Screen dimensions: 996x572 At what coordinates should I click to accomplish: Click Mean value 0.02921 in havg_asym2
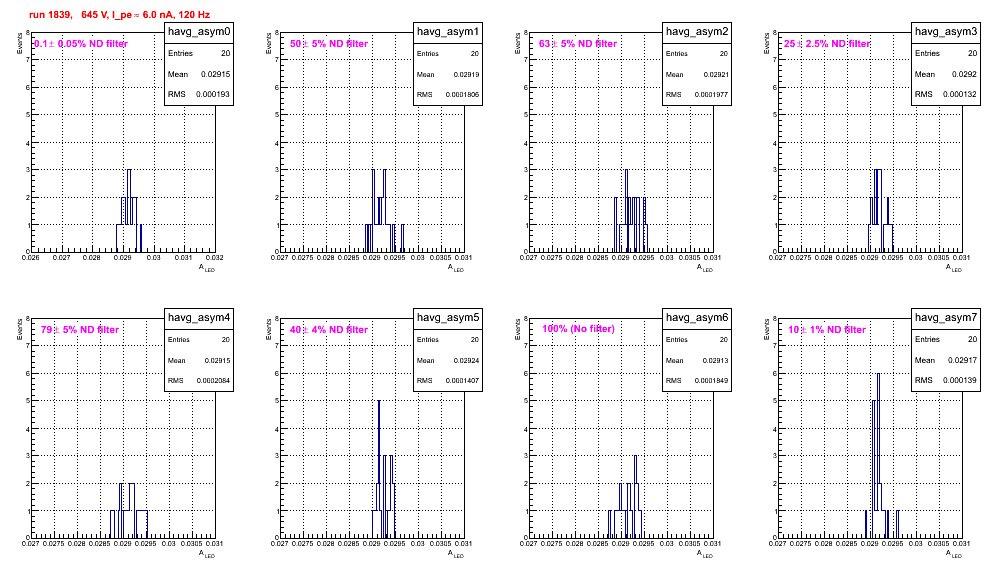715,75
